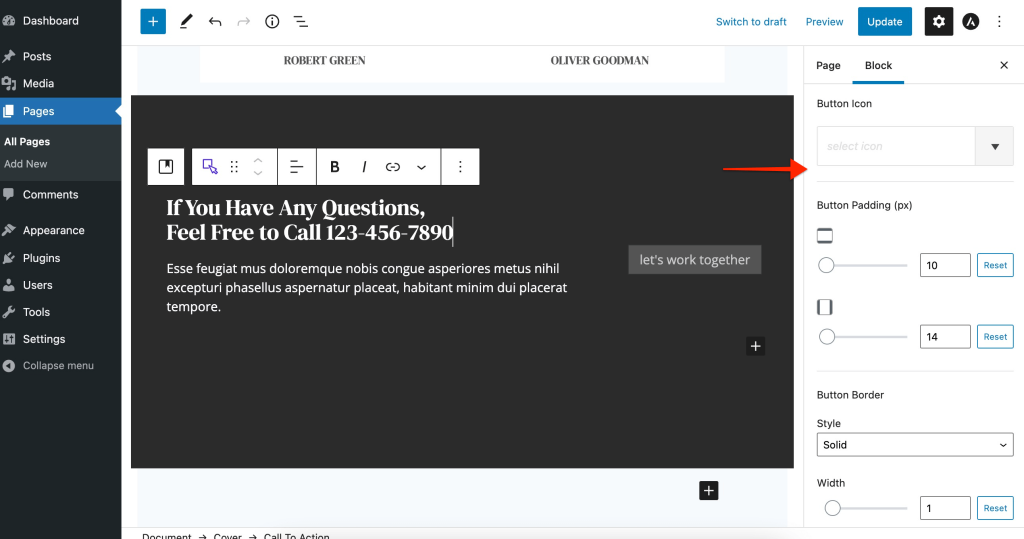Click the border Width number field

(944, 508)
